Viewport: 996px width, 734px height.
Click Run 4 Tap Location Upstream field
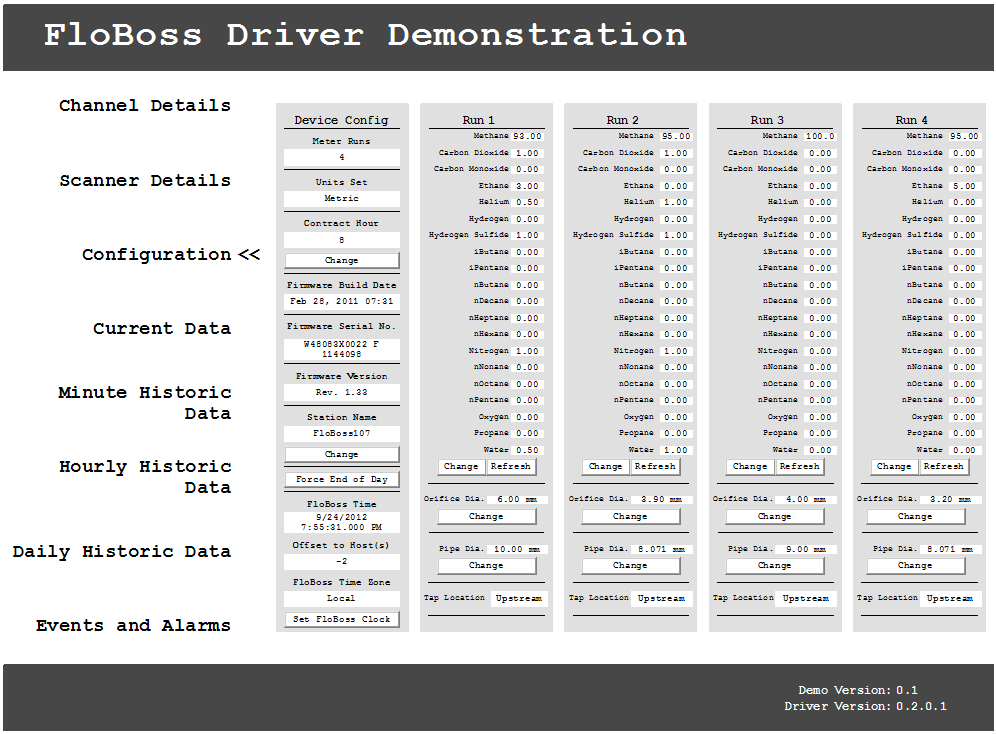(950, 599)
